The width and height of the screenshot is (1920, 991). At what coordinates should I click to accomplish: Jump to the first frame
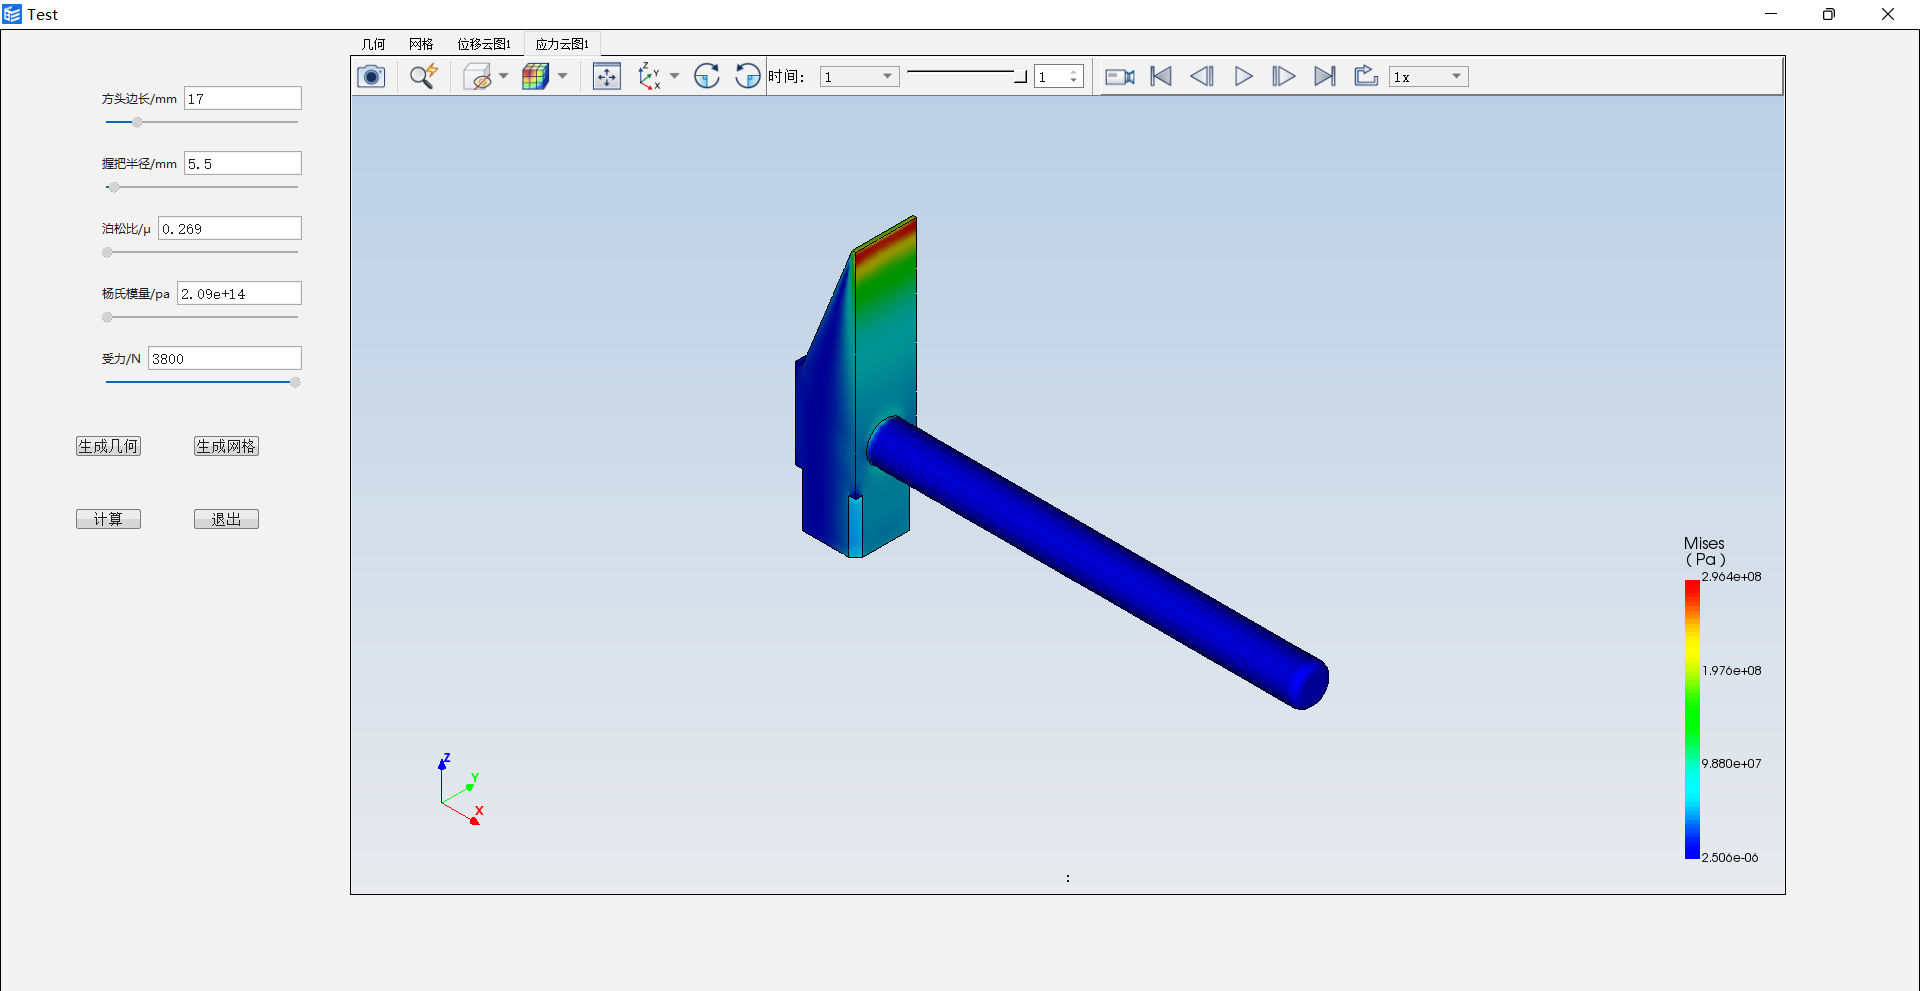[1161, 76]
